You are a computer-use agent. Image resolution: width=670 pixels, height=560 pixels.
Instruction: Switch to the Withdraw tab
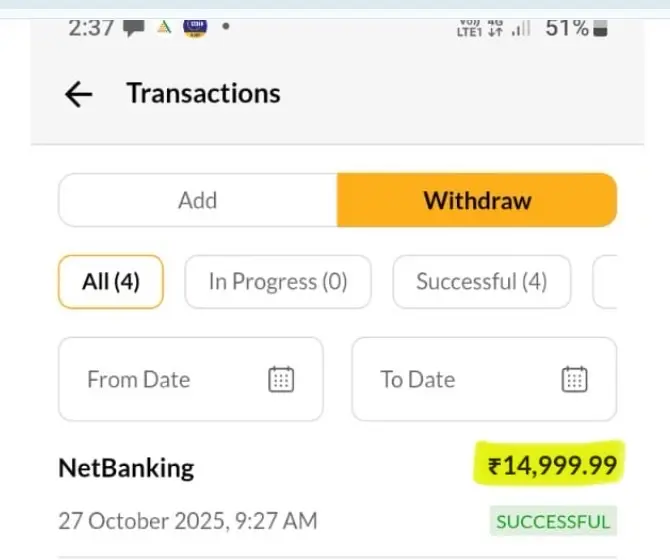click(477, 200)
